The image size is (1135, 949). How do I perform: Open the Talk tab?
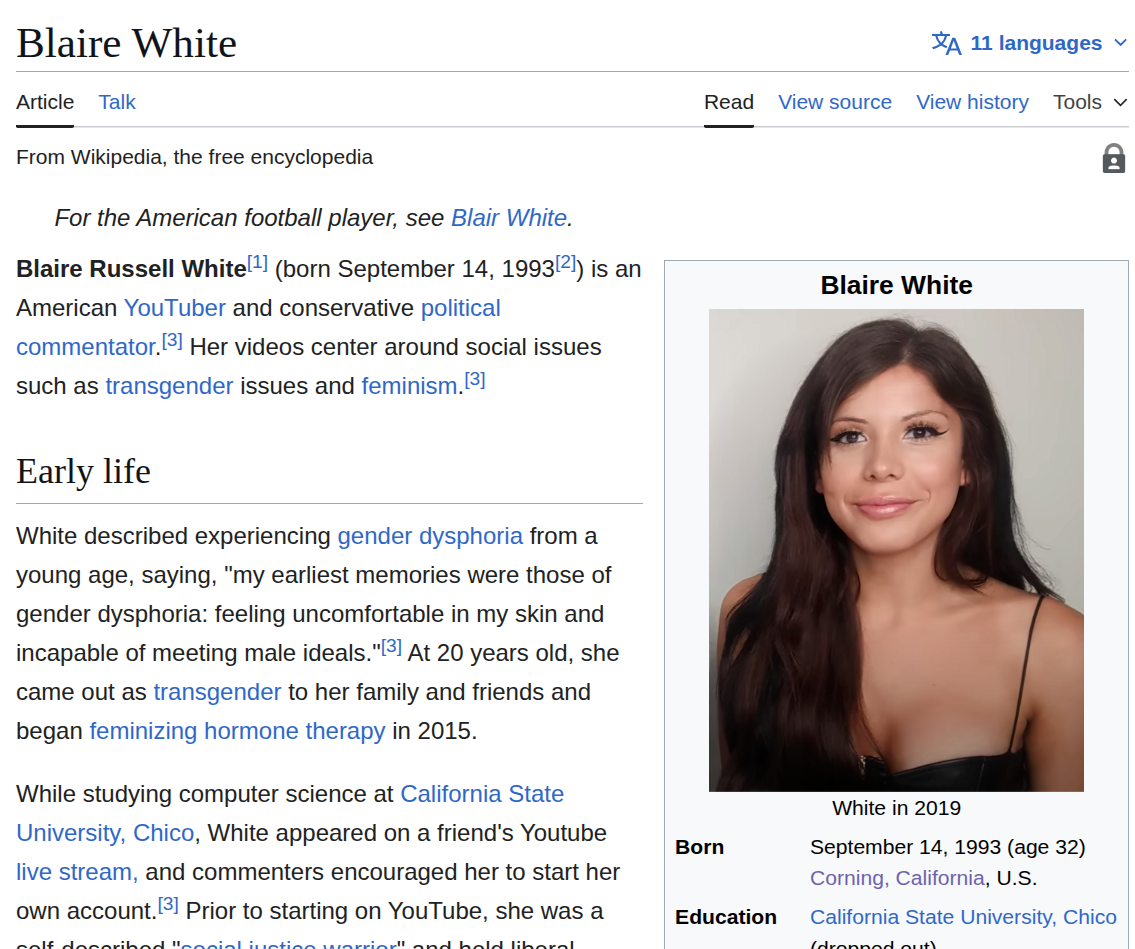coord(117,102)
